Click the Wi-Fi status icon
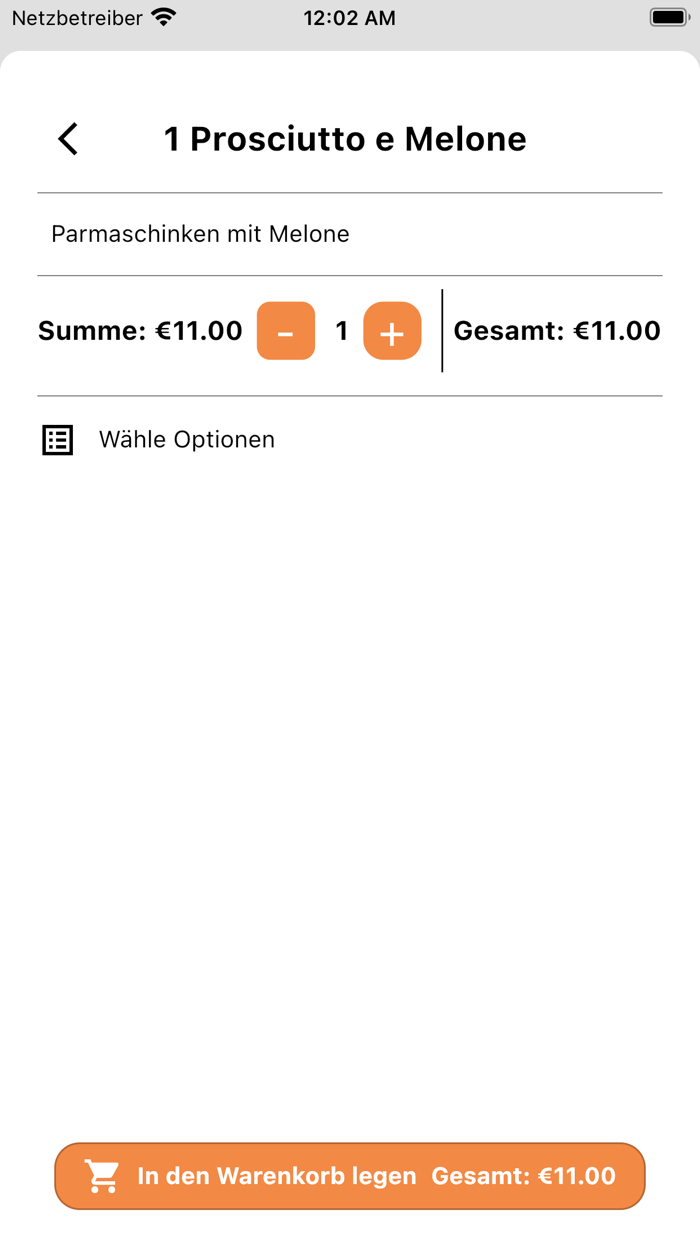Image resolution: width=700 pixels, height=1244 pixels. click(163, 18)
